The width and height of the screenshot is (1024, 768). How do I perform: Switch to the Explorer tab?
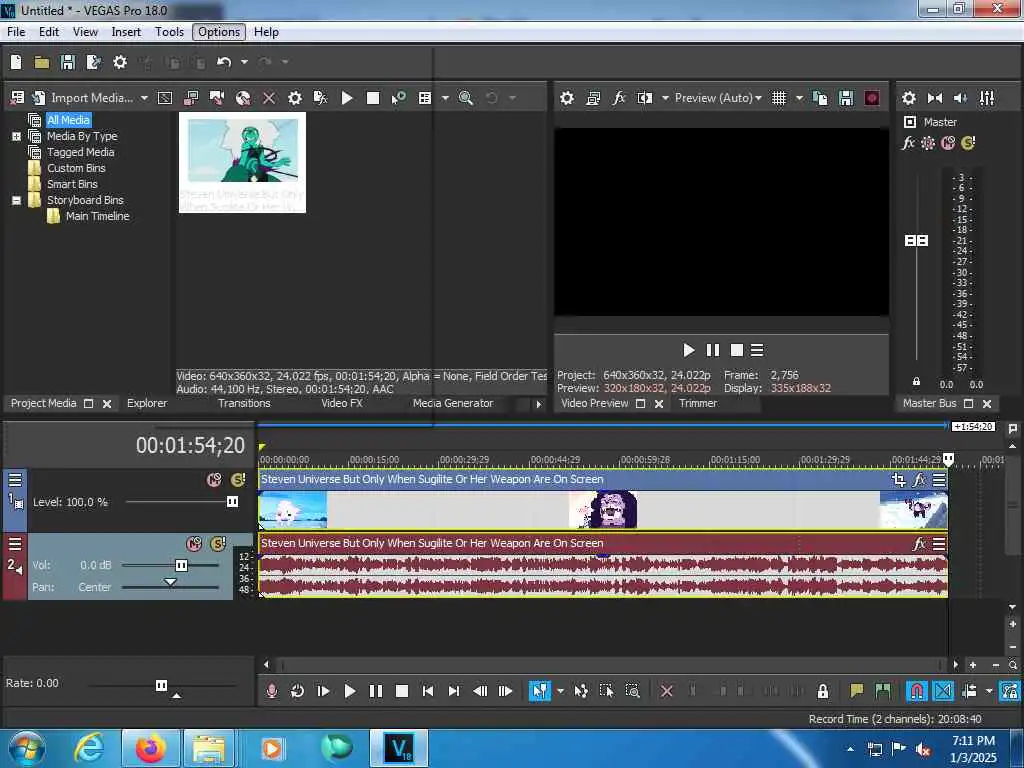147,403
